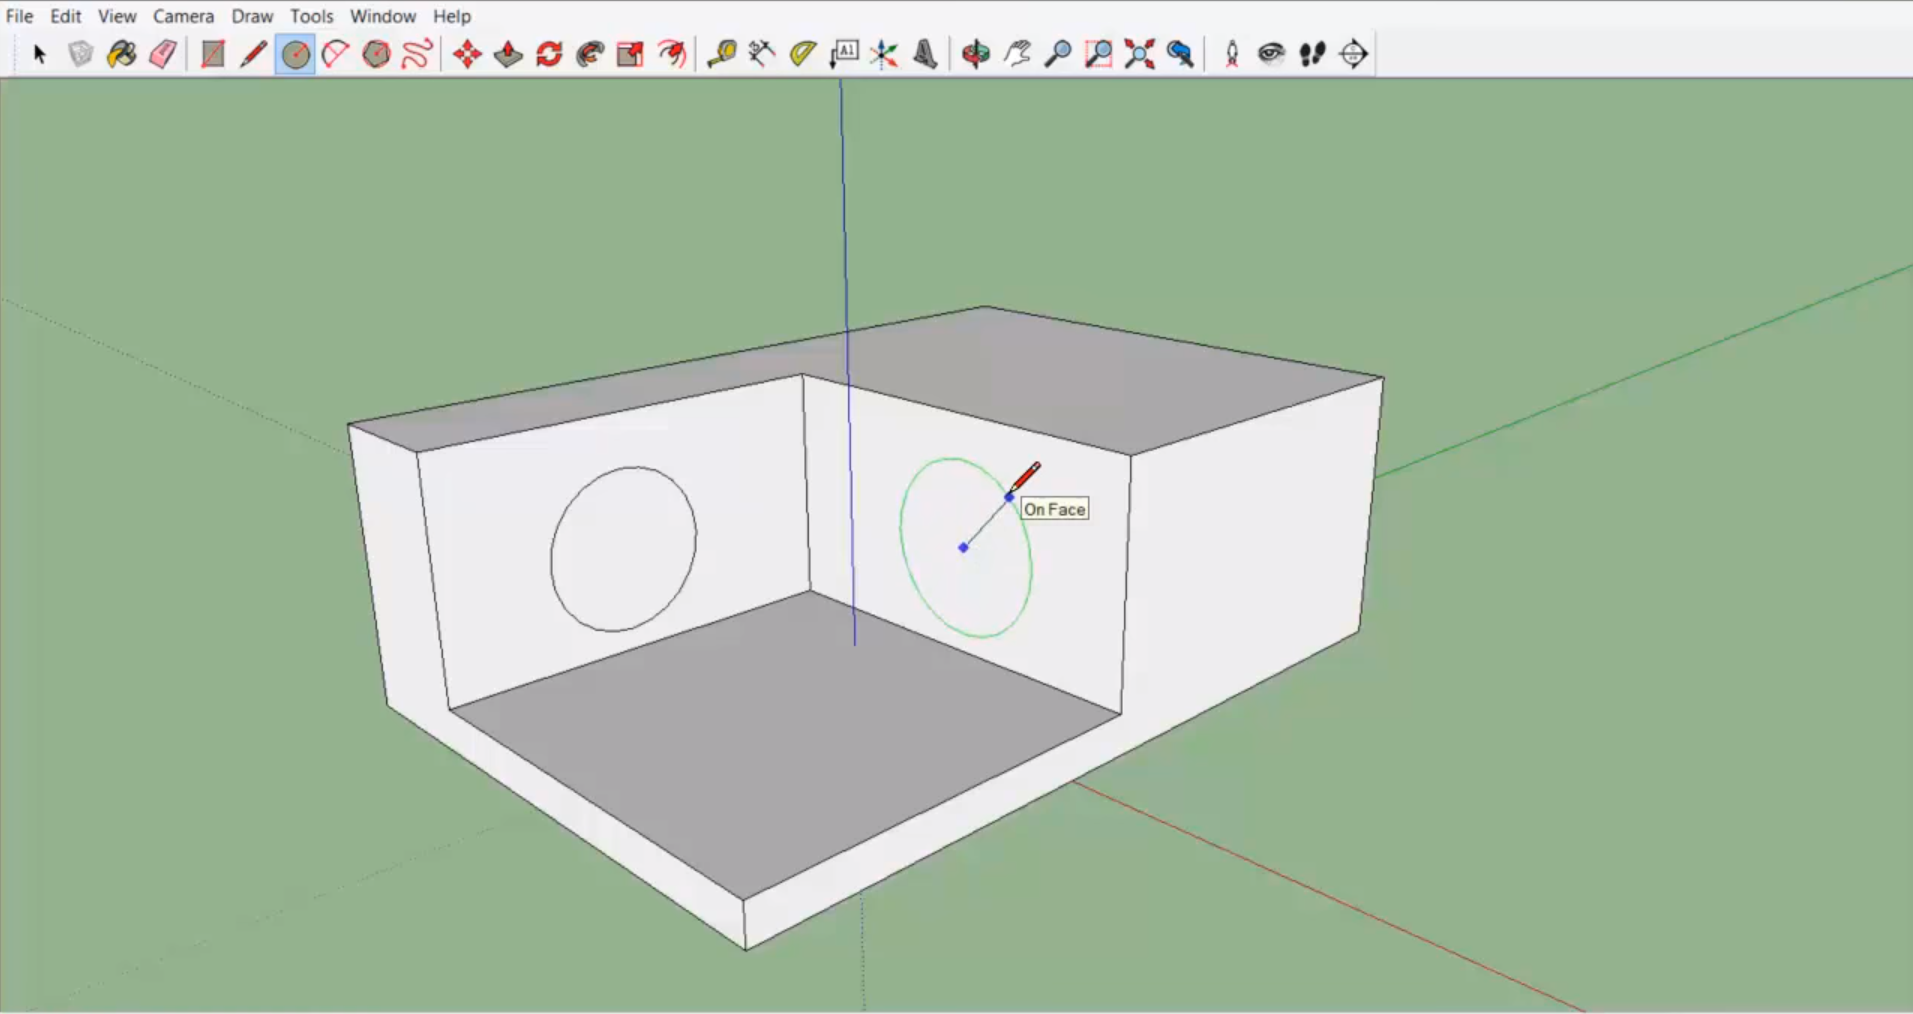Viewport: 1913px width, 1014px height.
Task: Choose the Push/Pull tool
Action: pos(508,54)
